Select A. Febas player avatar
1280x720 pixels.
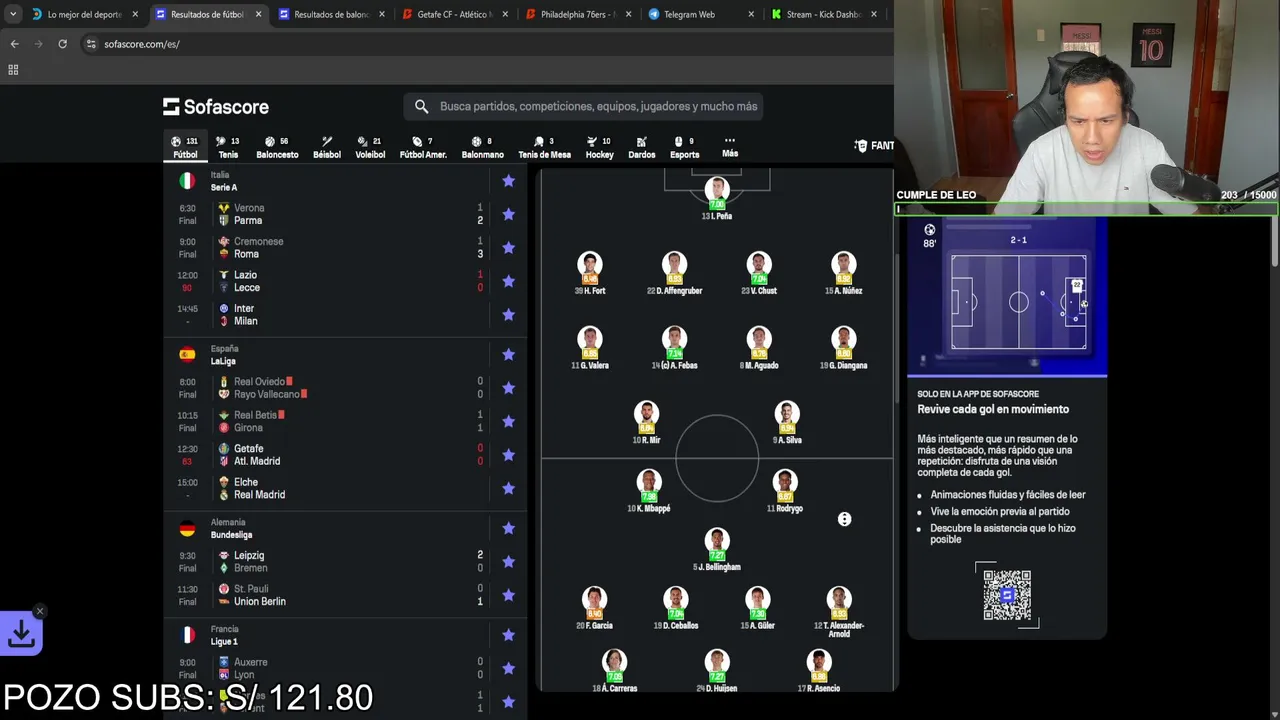tap(675, 339)
